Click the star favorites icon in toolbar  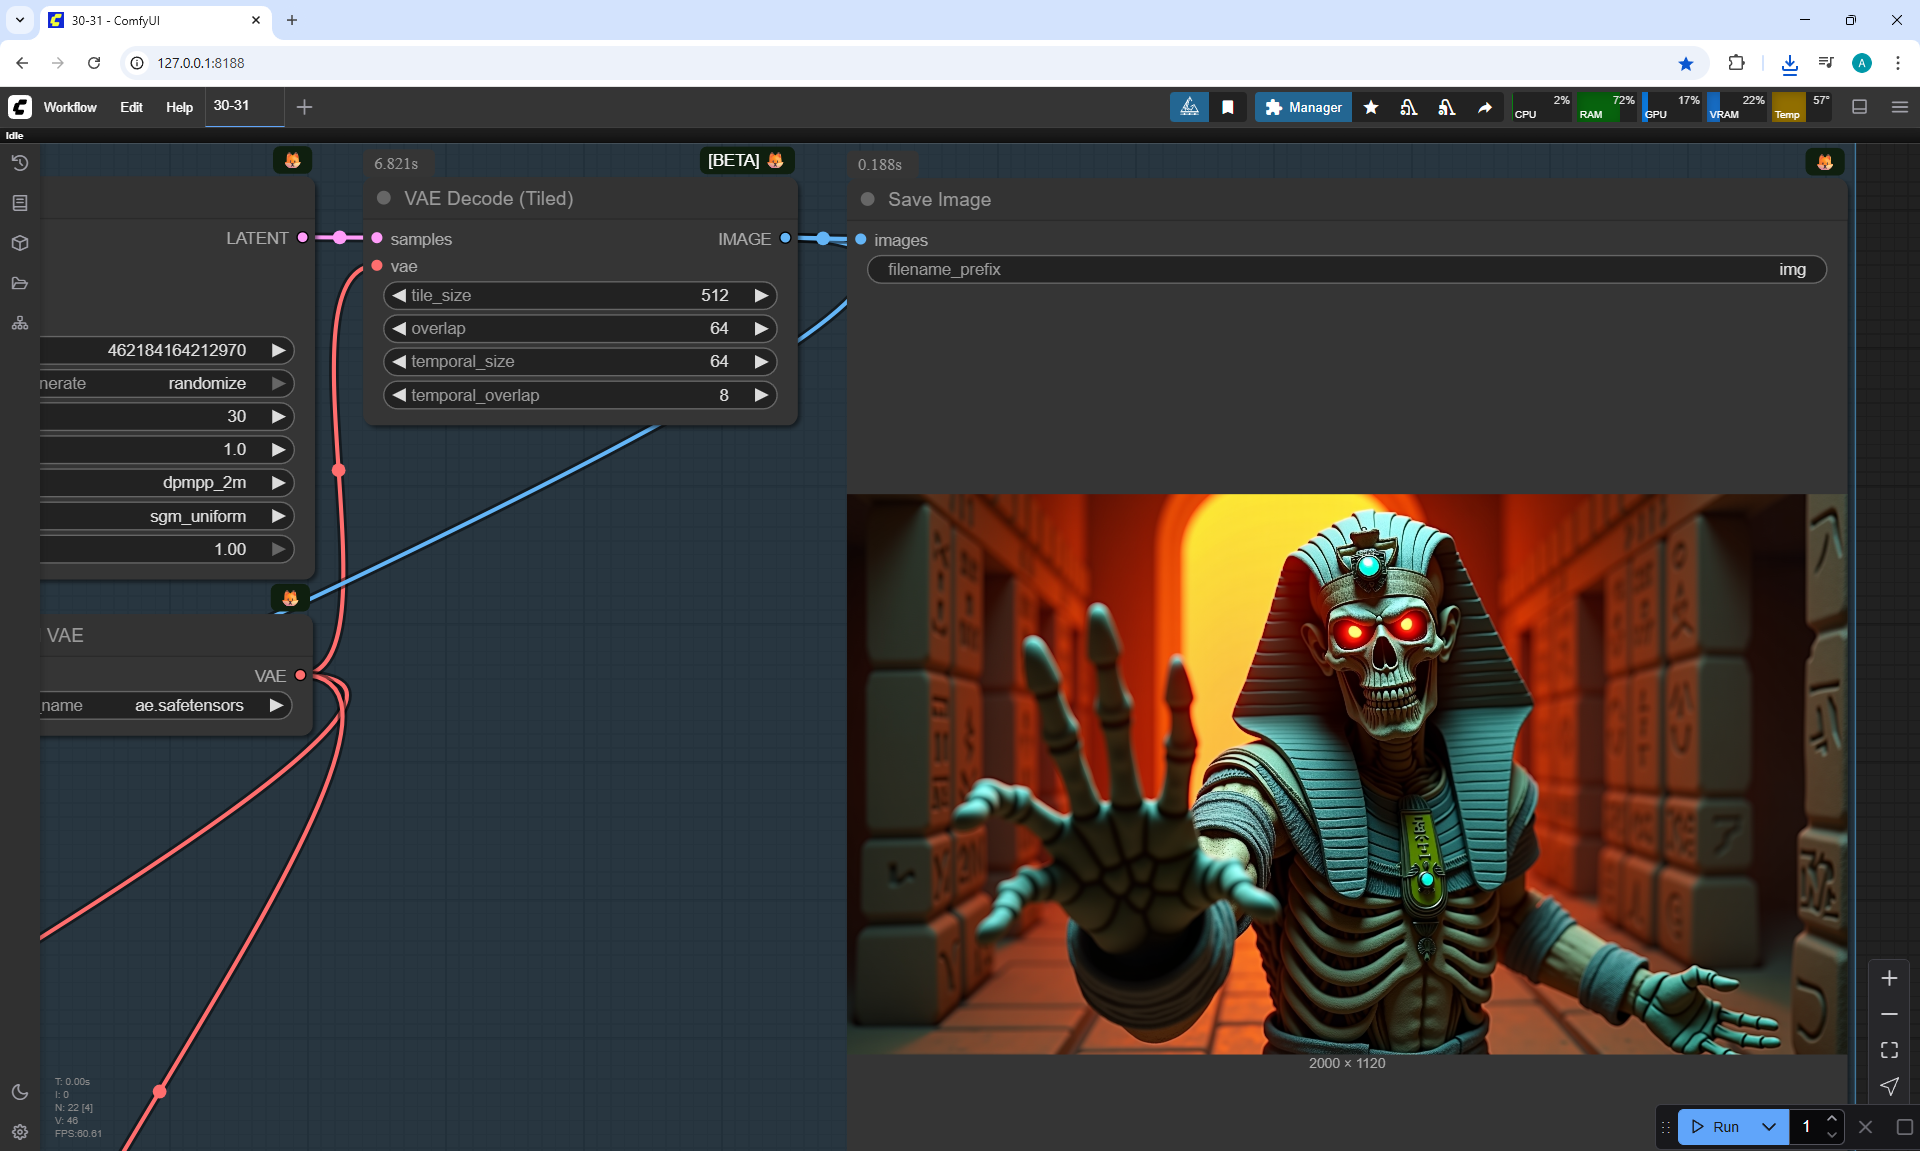1371,107
